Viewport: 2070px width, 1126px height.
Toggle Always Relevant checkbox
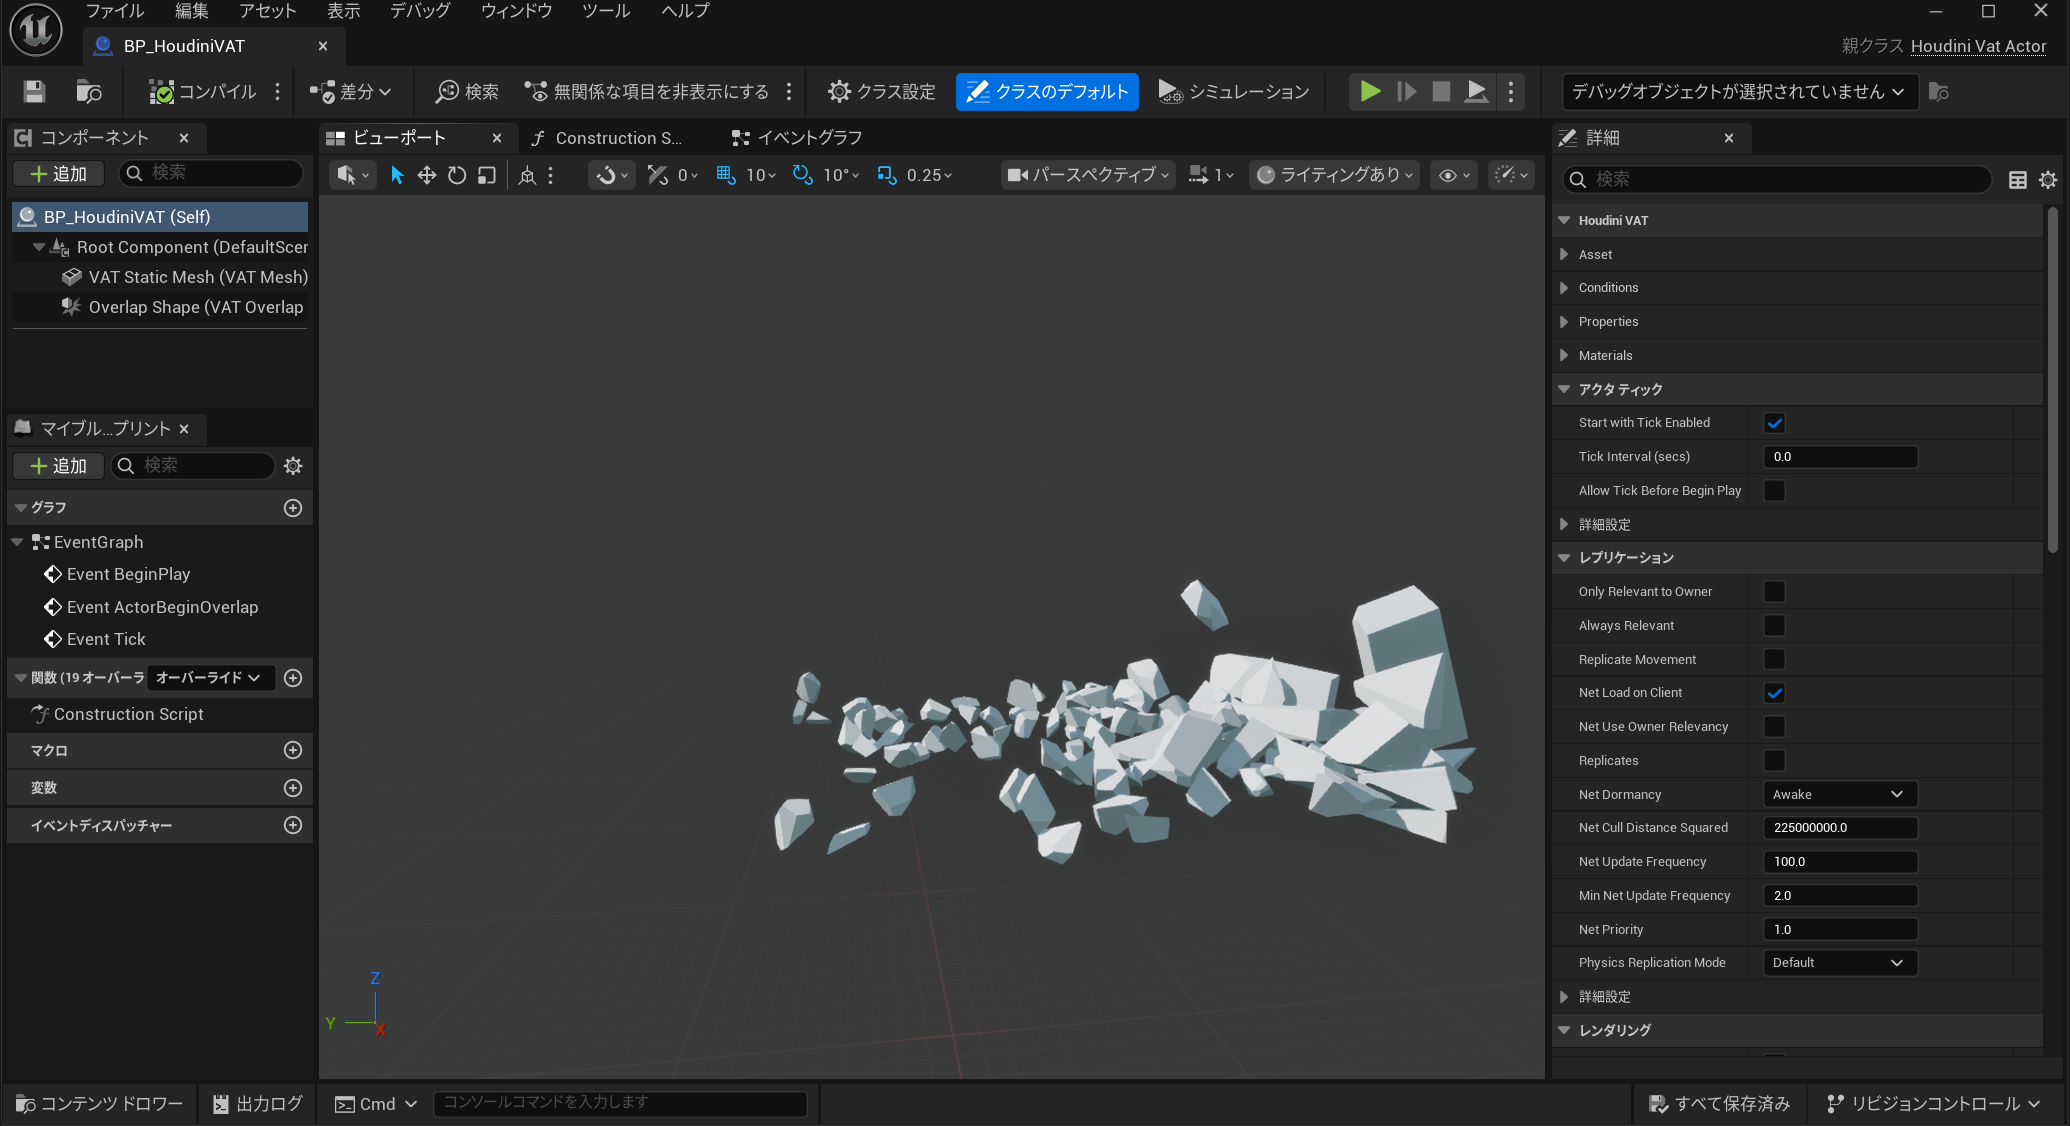pyautogui.click(x=1774, y=626)
